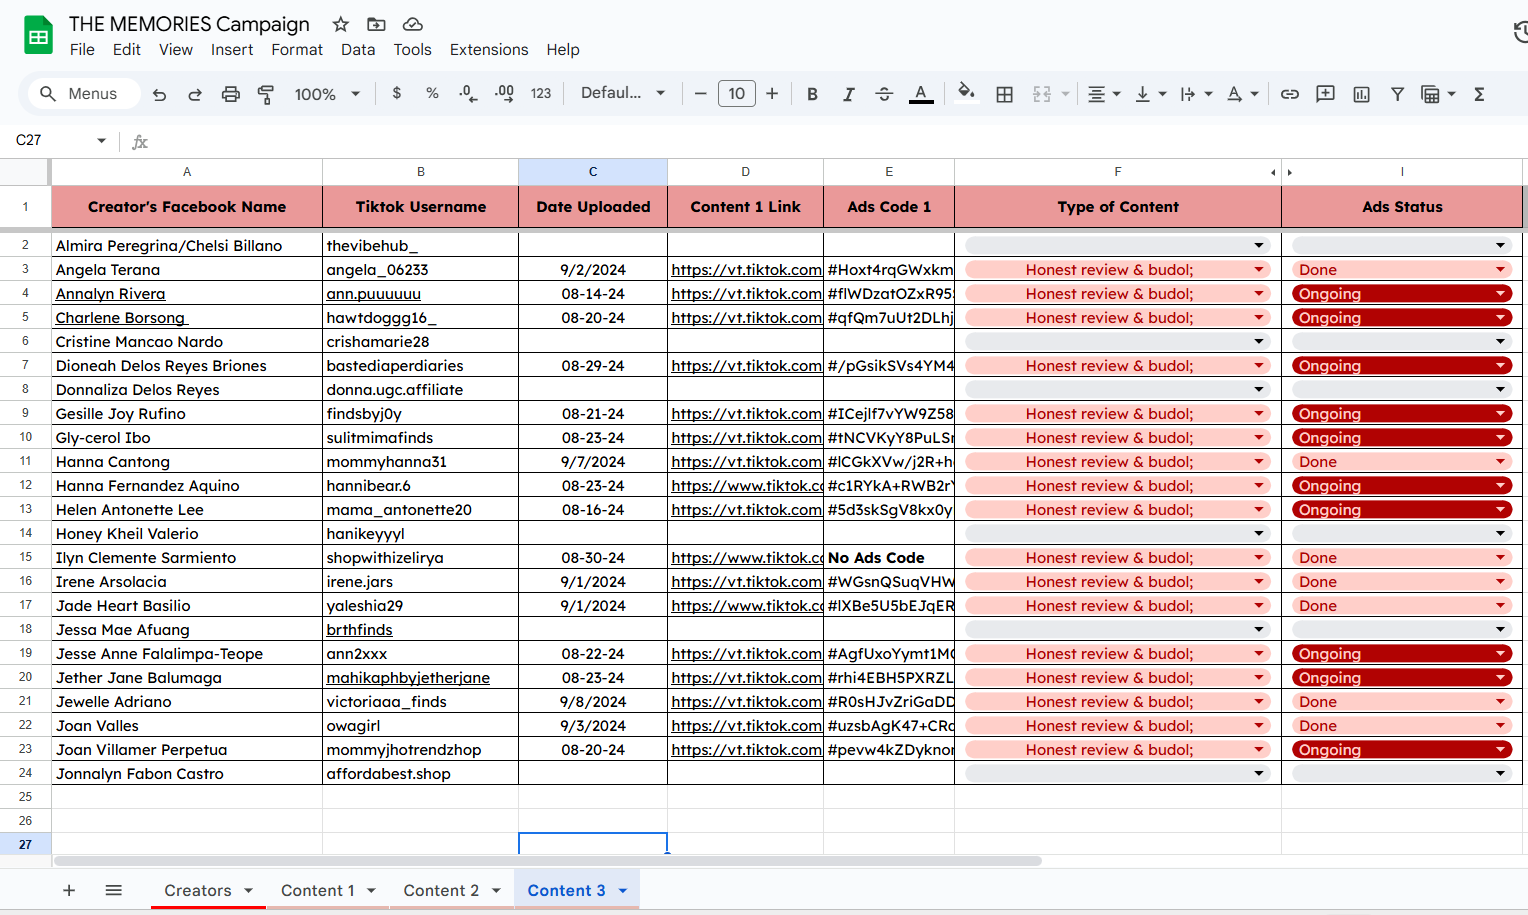Insert a link
Screen dimensions: 1528x915
[1290, 94]
